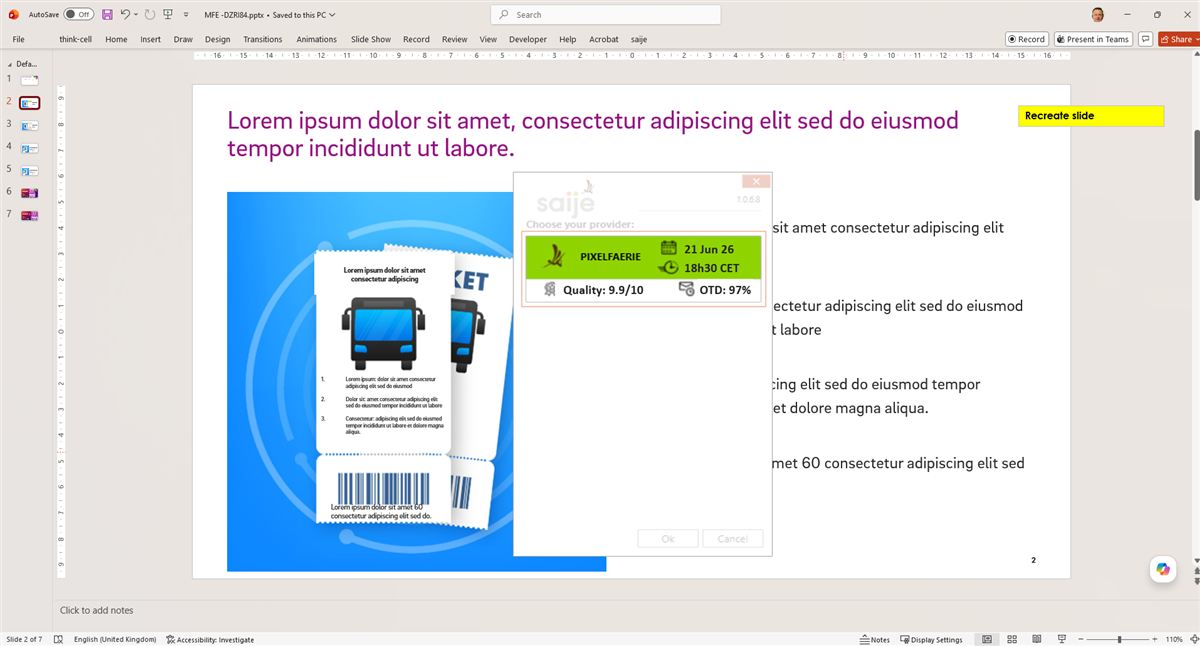1200x646 pixels.
Task: Open the Slide Show tab
Action: point(371,39)
